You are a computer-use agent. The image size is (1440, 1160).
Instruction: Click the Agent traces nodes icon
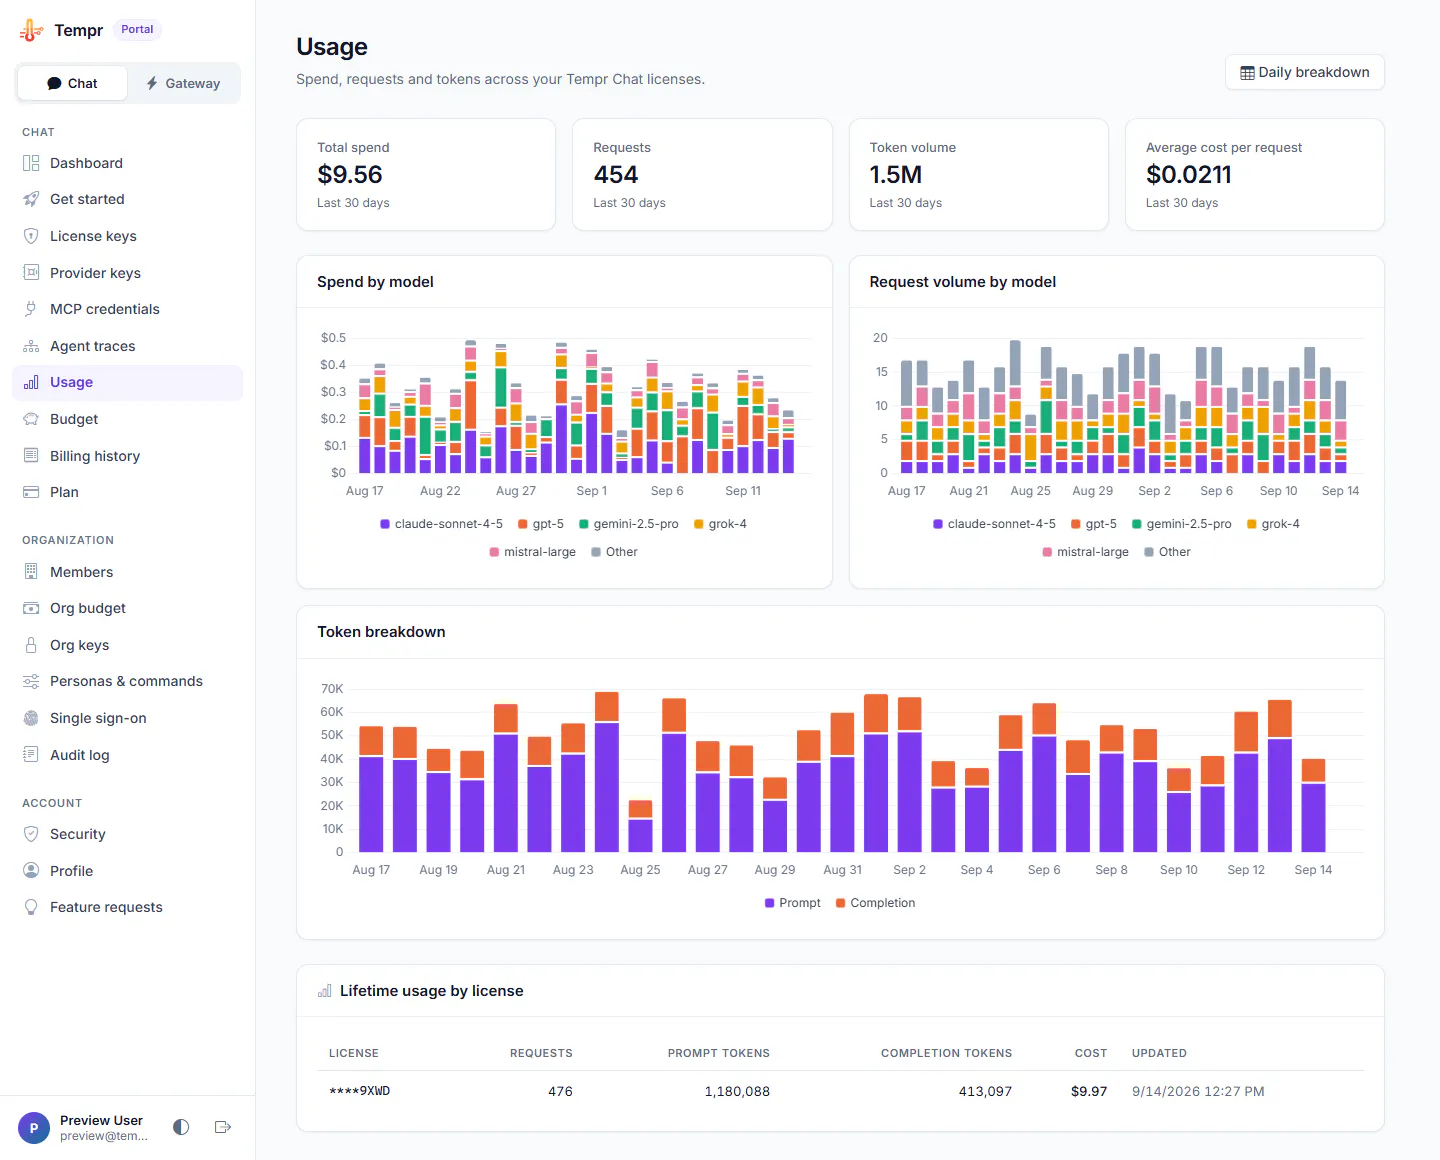pyautogui.click(x=31, y=346)
